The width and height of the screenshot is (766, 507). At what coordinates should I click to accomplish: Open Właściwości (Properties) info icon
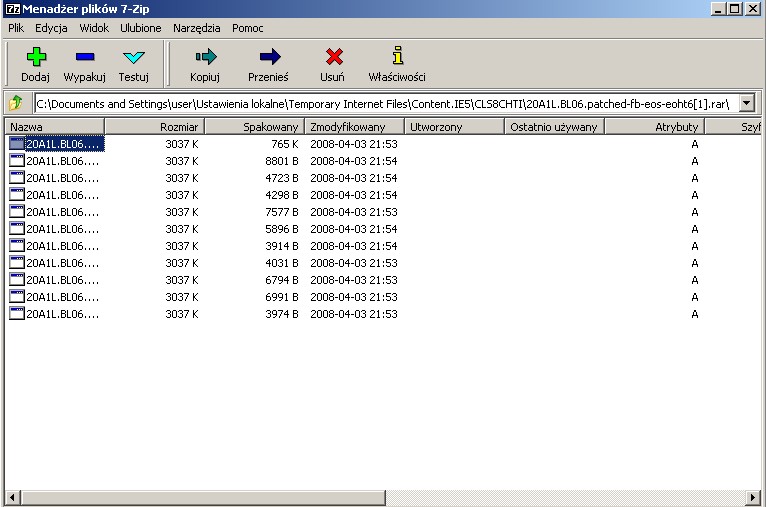(398, 56)
